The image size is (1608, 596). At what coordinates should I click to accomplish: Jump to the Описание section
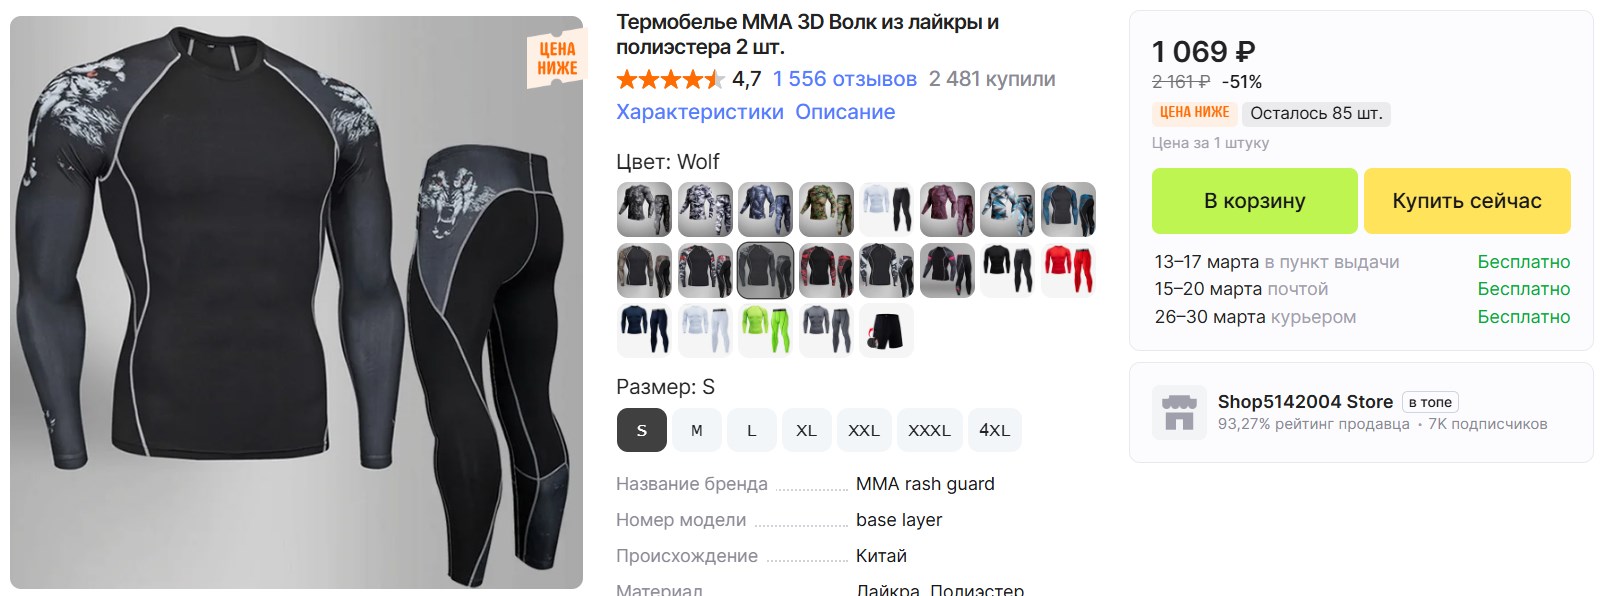point(845,112)
